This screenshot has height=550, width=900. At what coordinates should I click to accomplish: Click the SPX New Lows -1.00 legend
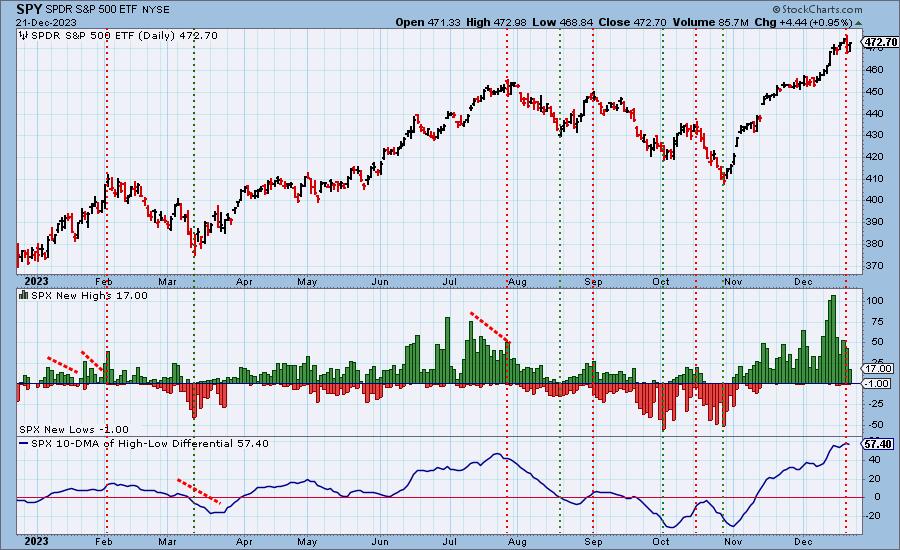(x=74, y=429)
